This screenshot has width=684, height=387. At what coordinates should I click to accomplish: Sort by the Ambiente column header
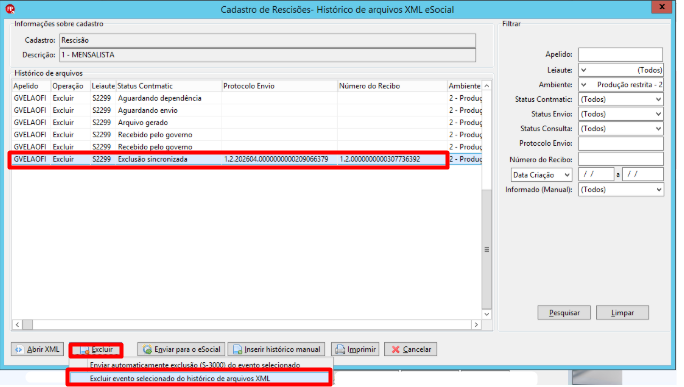(x=464, y=86)
